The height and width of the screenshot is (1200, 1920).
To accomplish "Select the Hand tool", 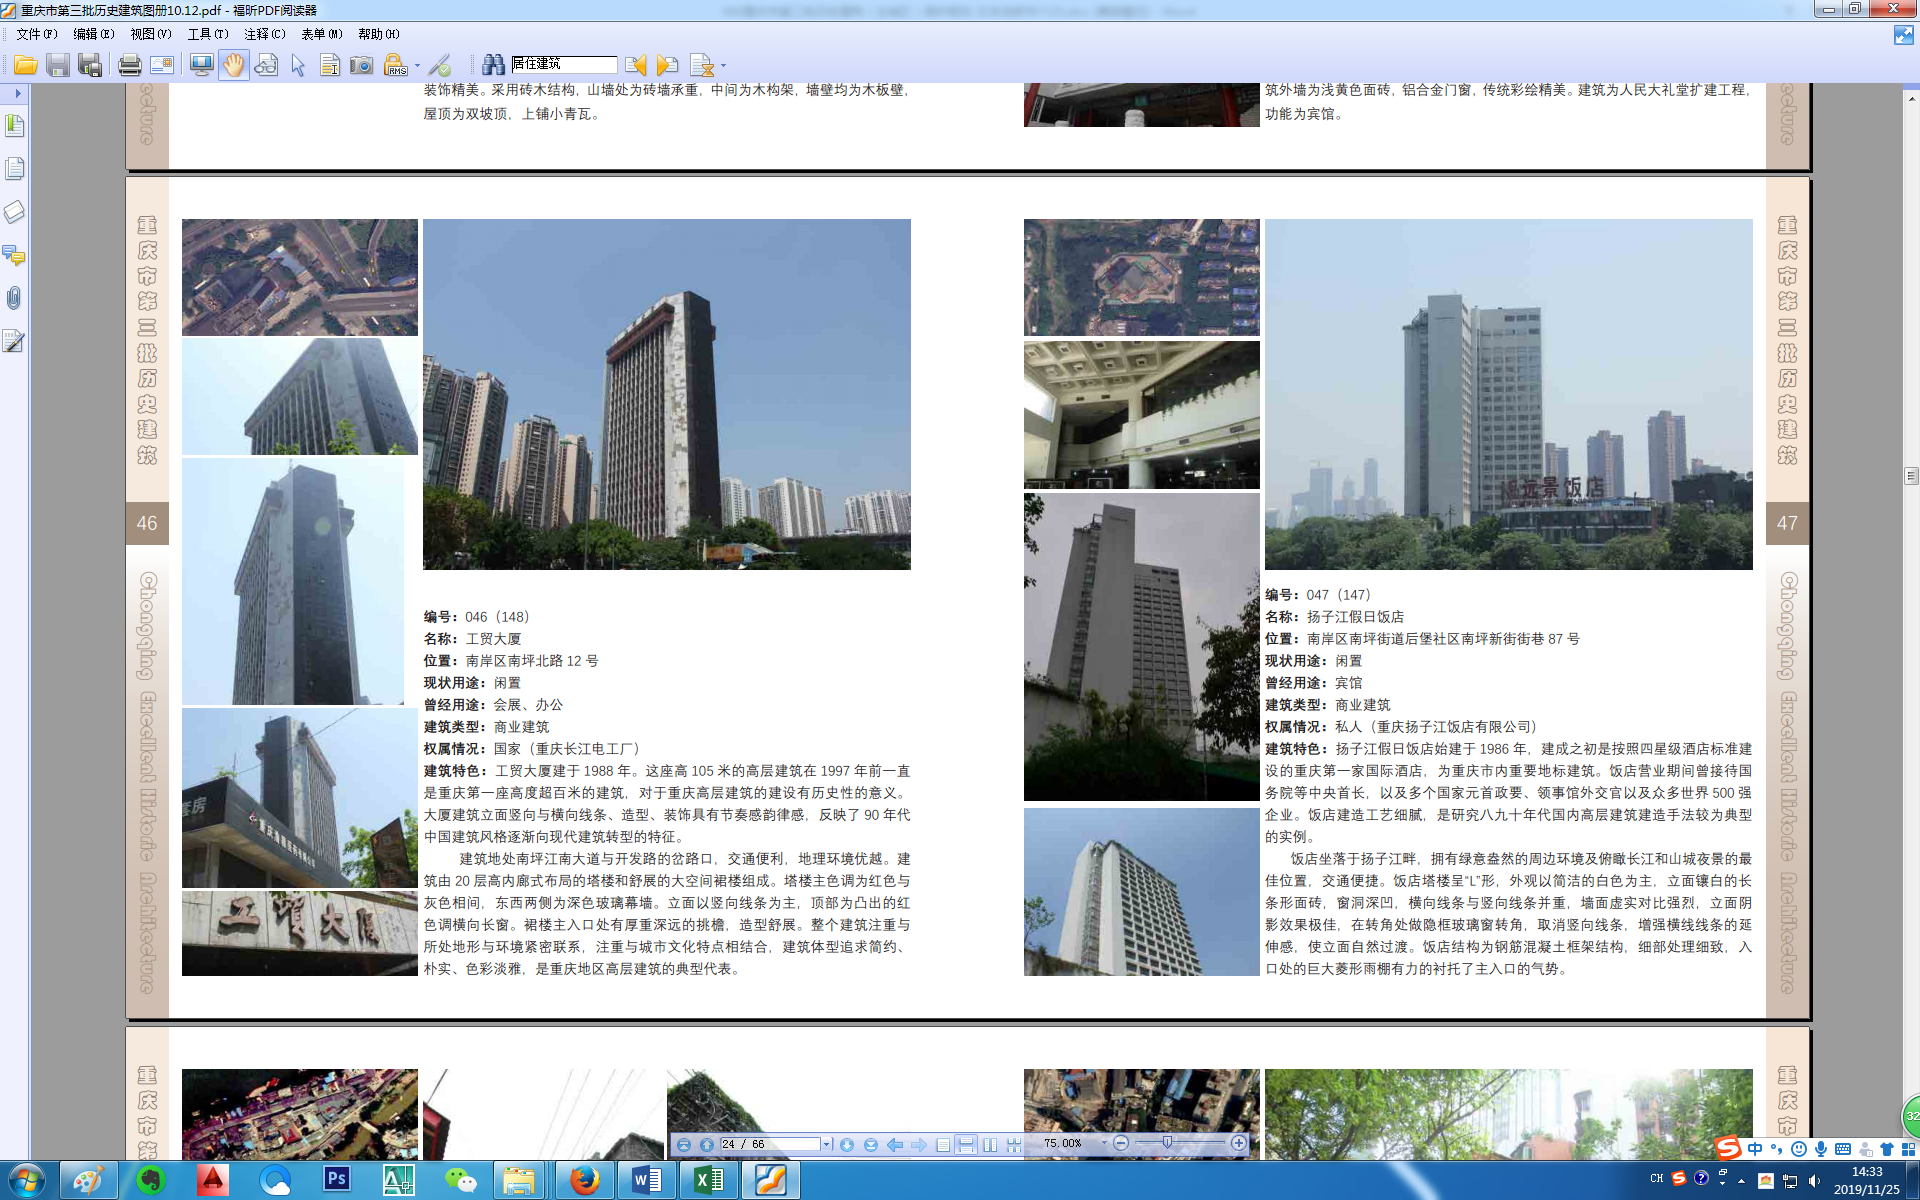I will (233, 65).
